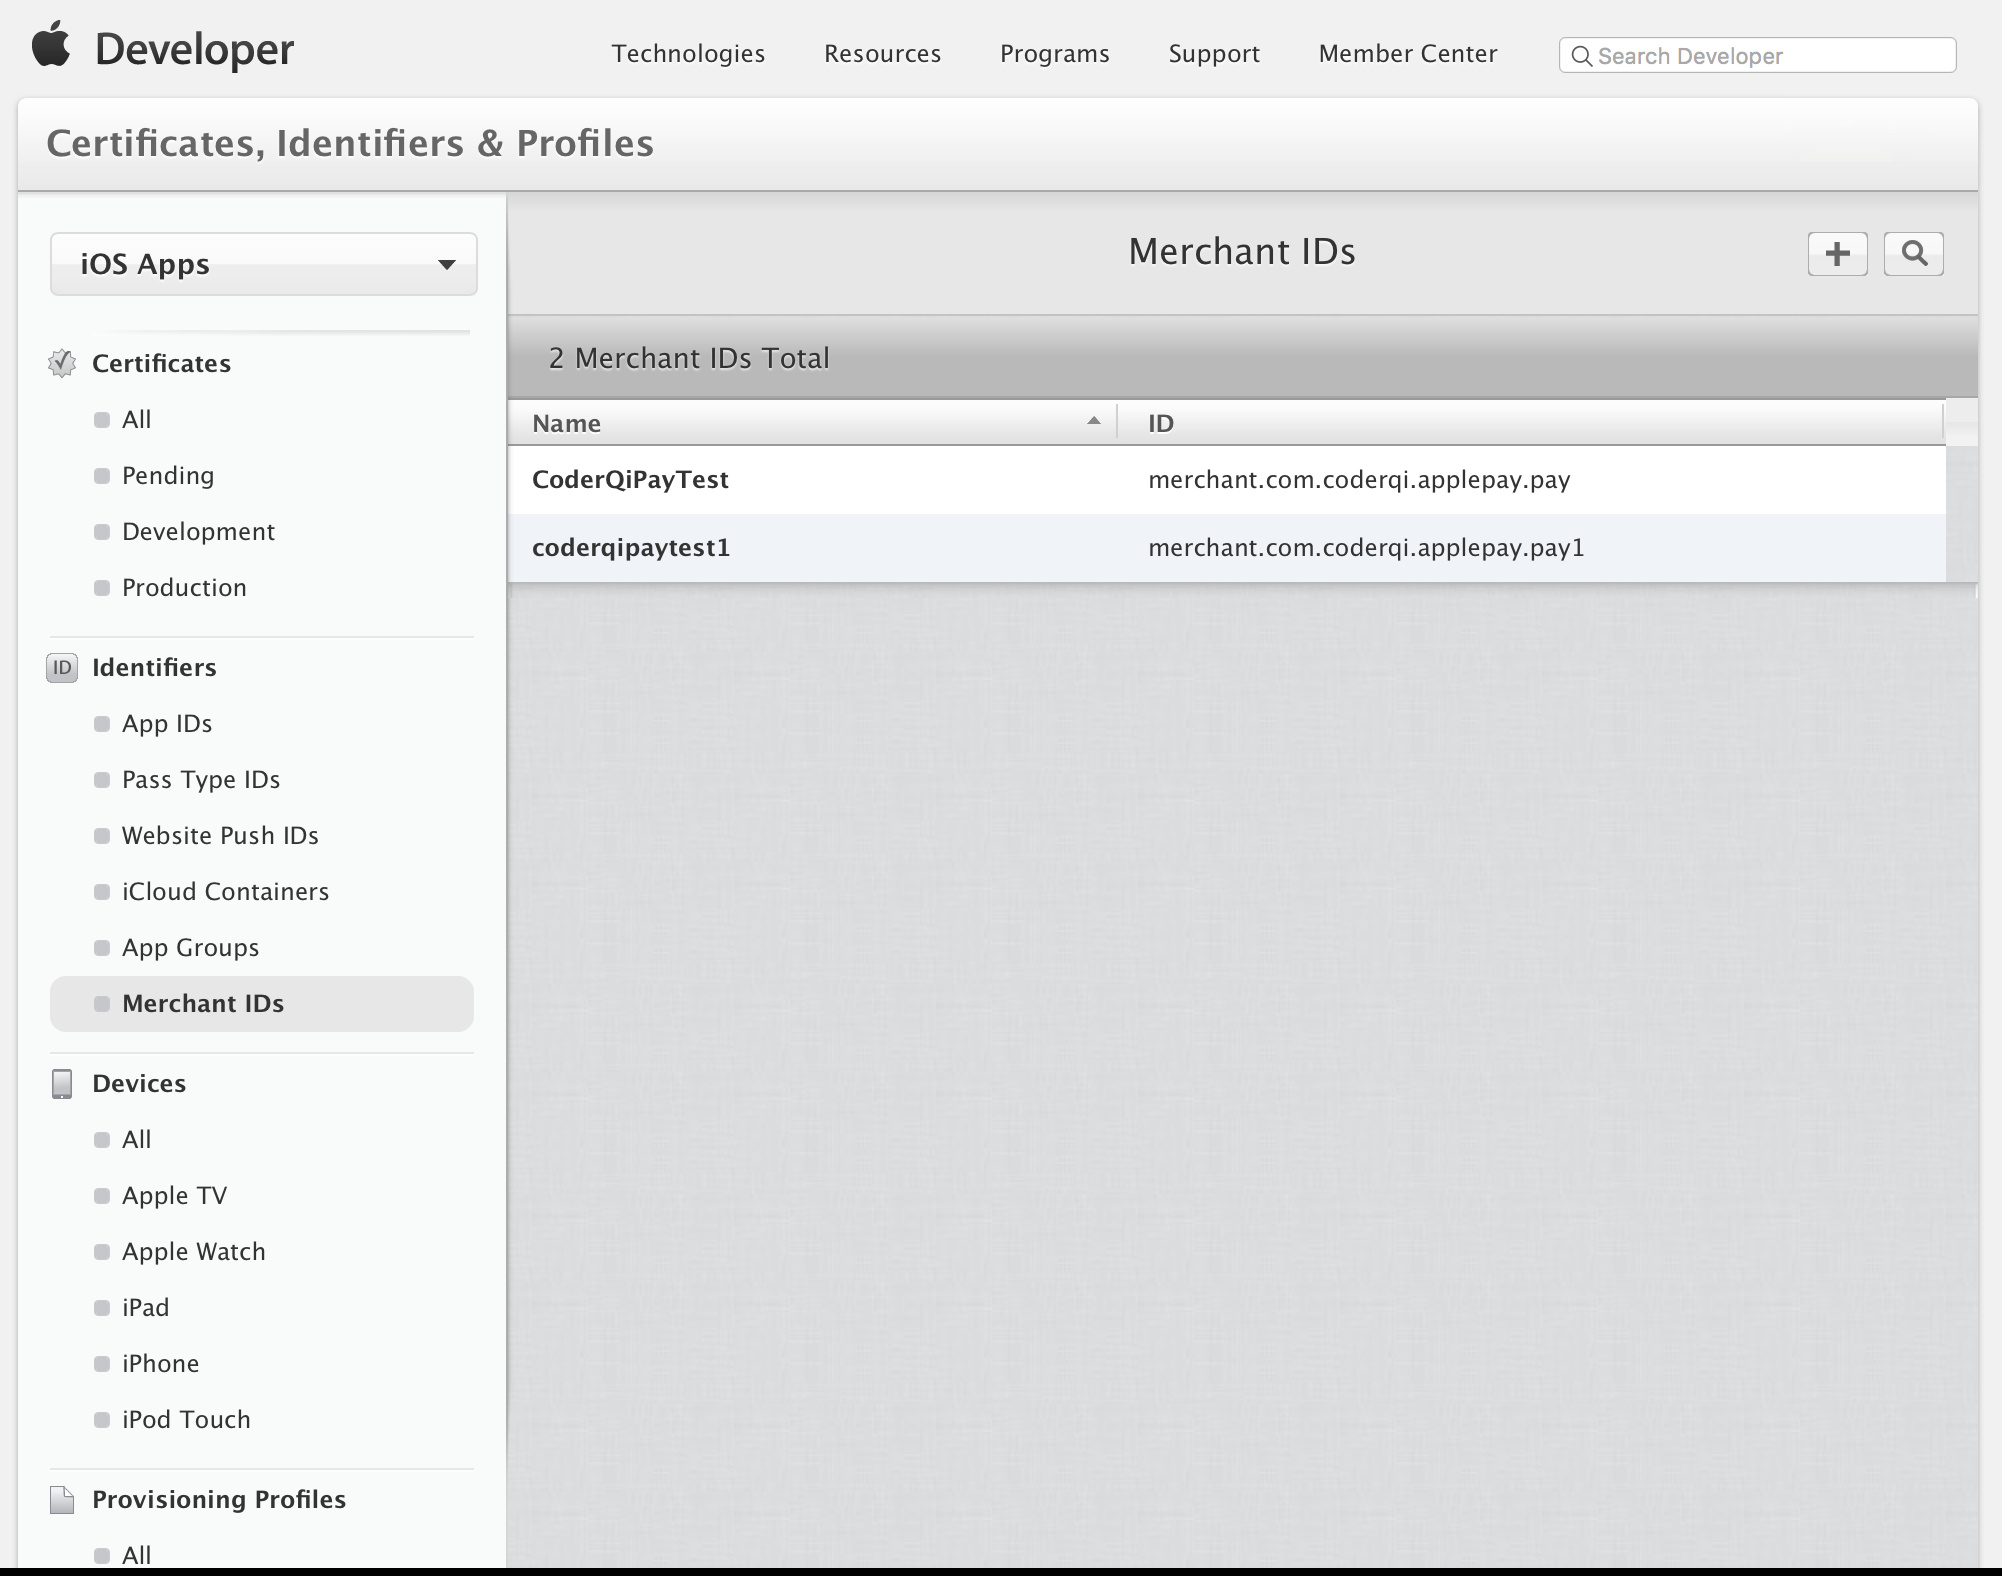
Task: Open the Technologies navigation item
Action: click(x=688, y=54)
